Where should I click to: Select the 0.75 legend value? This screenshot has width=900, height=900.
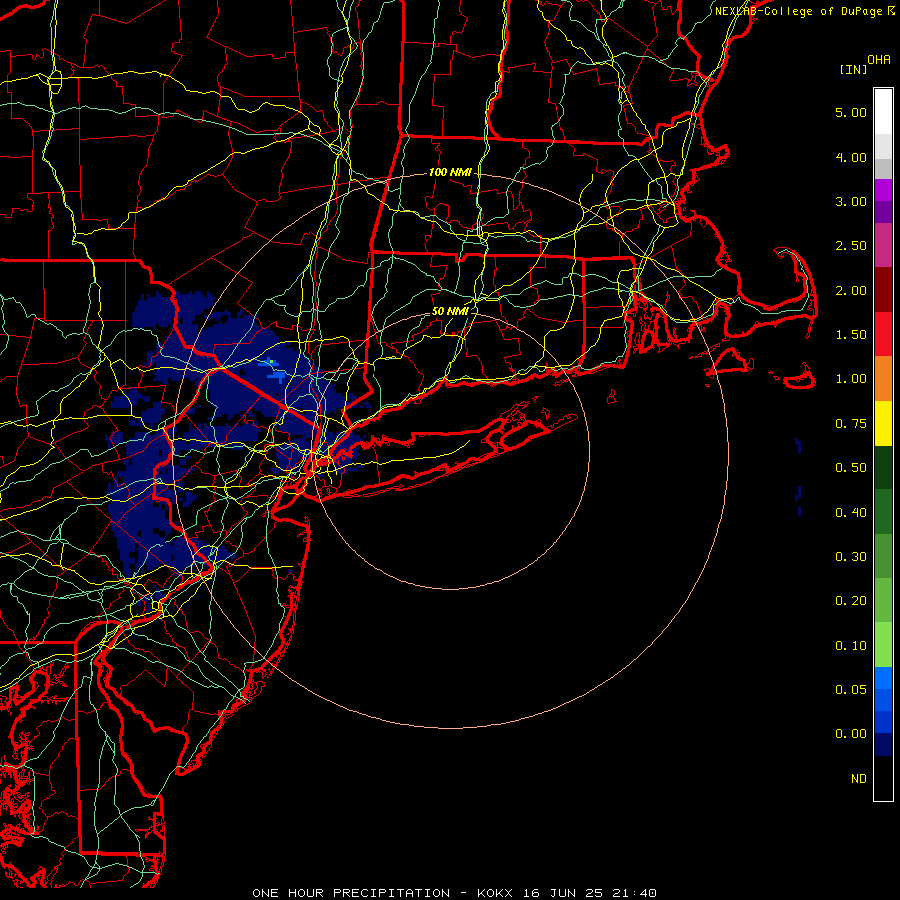[851, 424]
